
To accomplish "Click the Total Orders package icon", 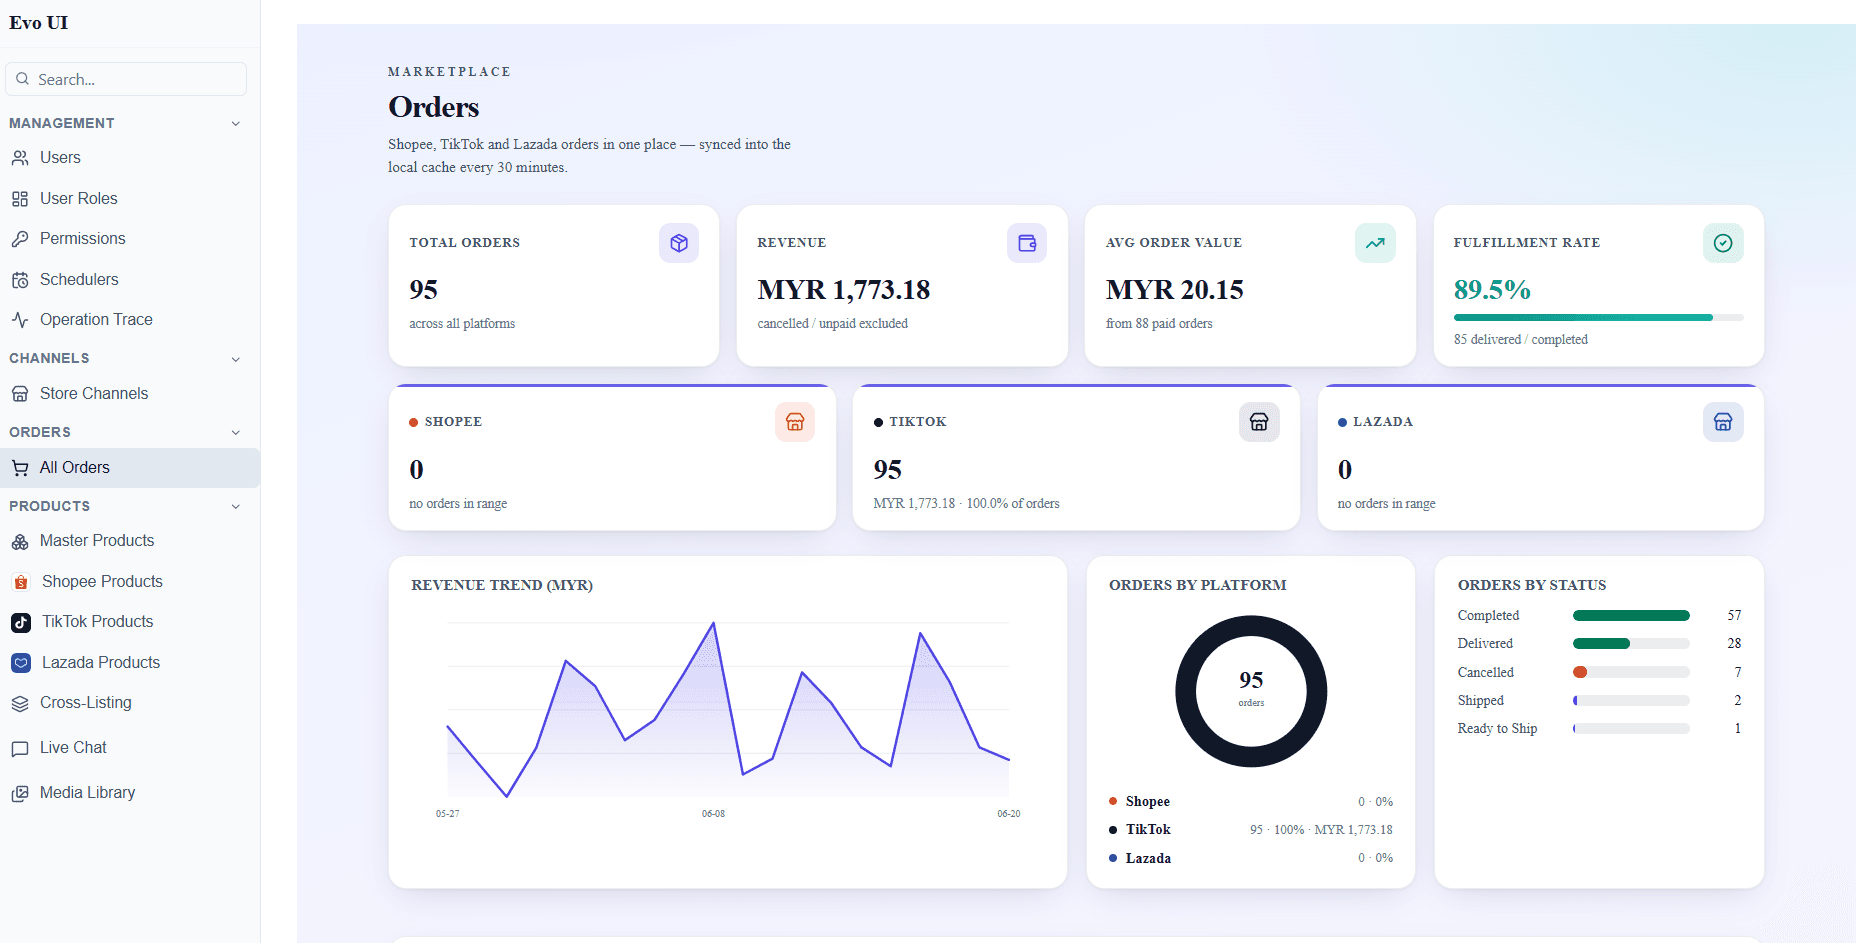I will tap(679, 243).
